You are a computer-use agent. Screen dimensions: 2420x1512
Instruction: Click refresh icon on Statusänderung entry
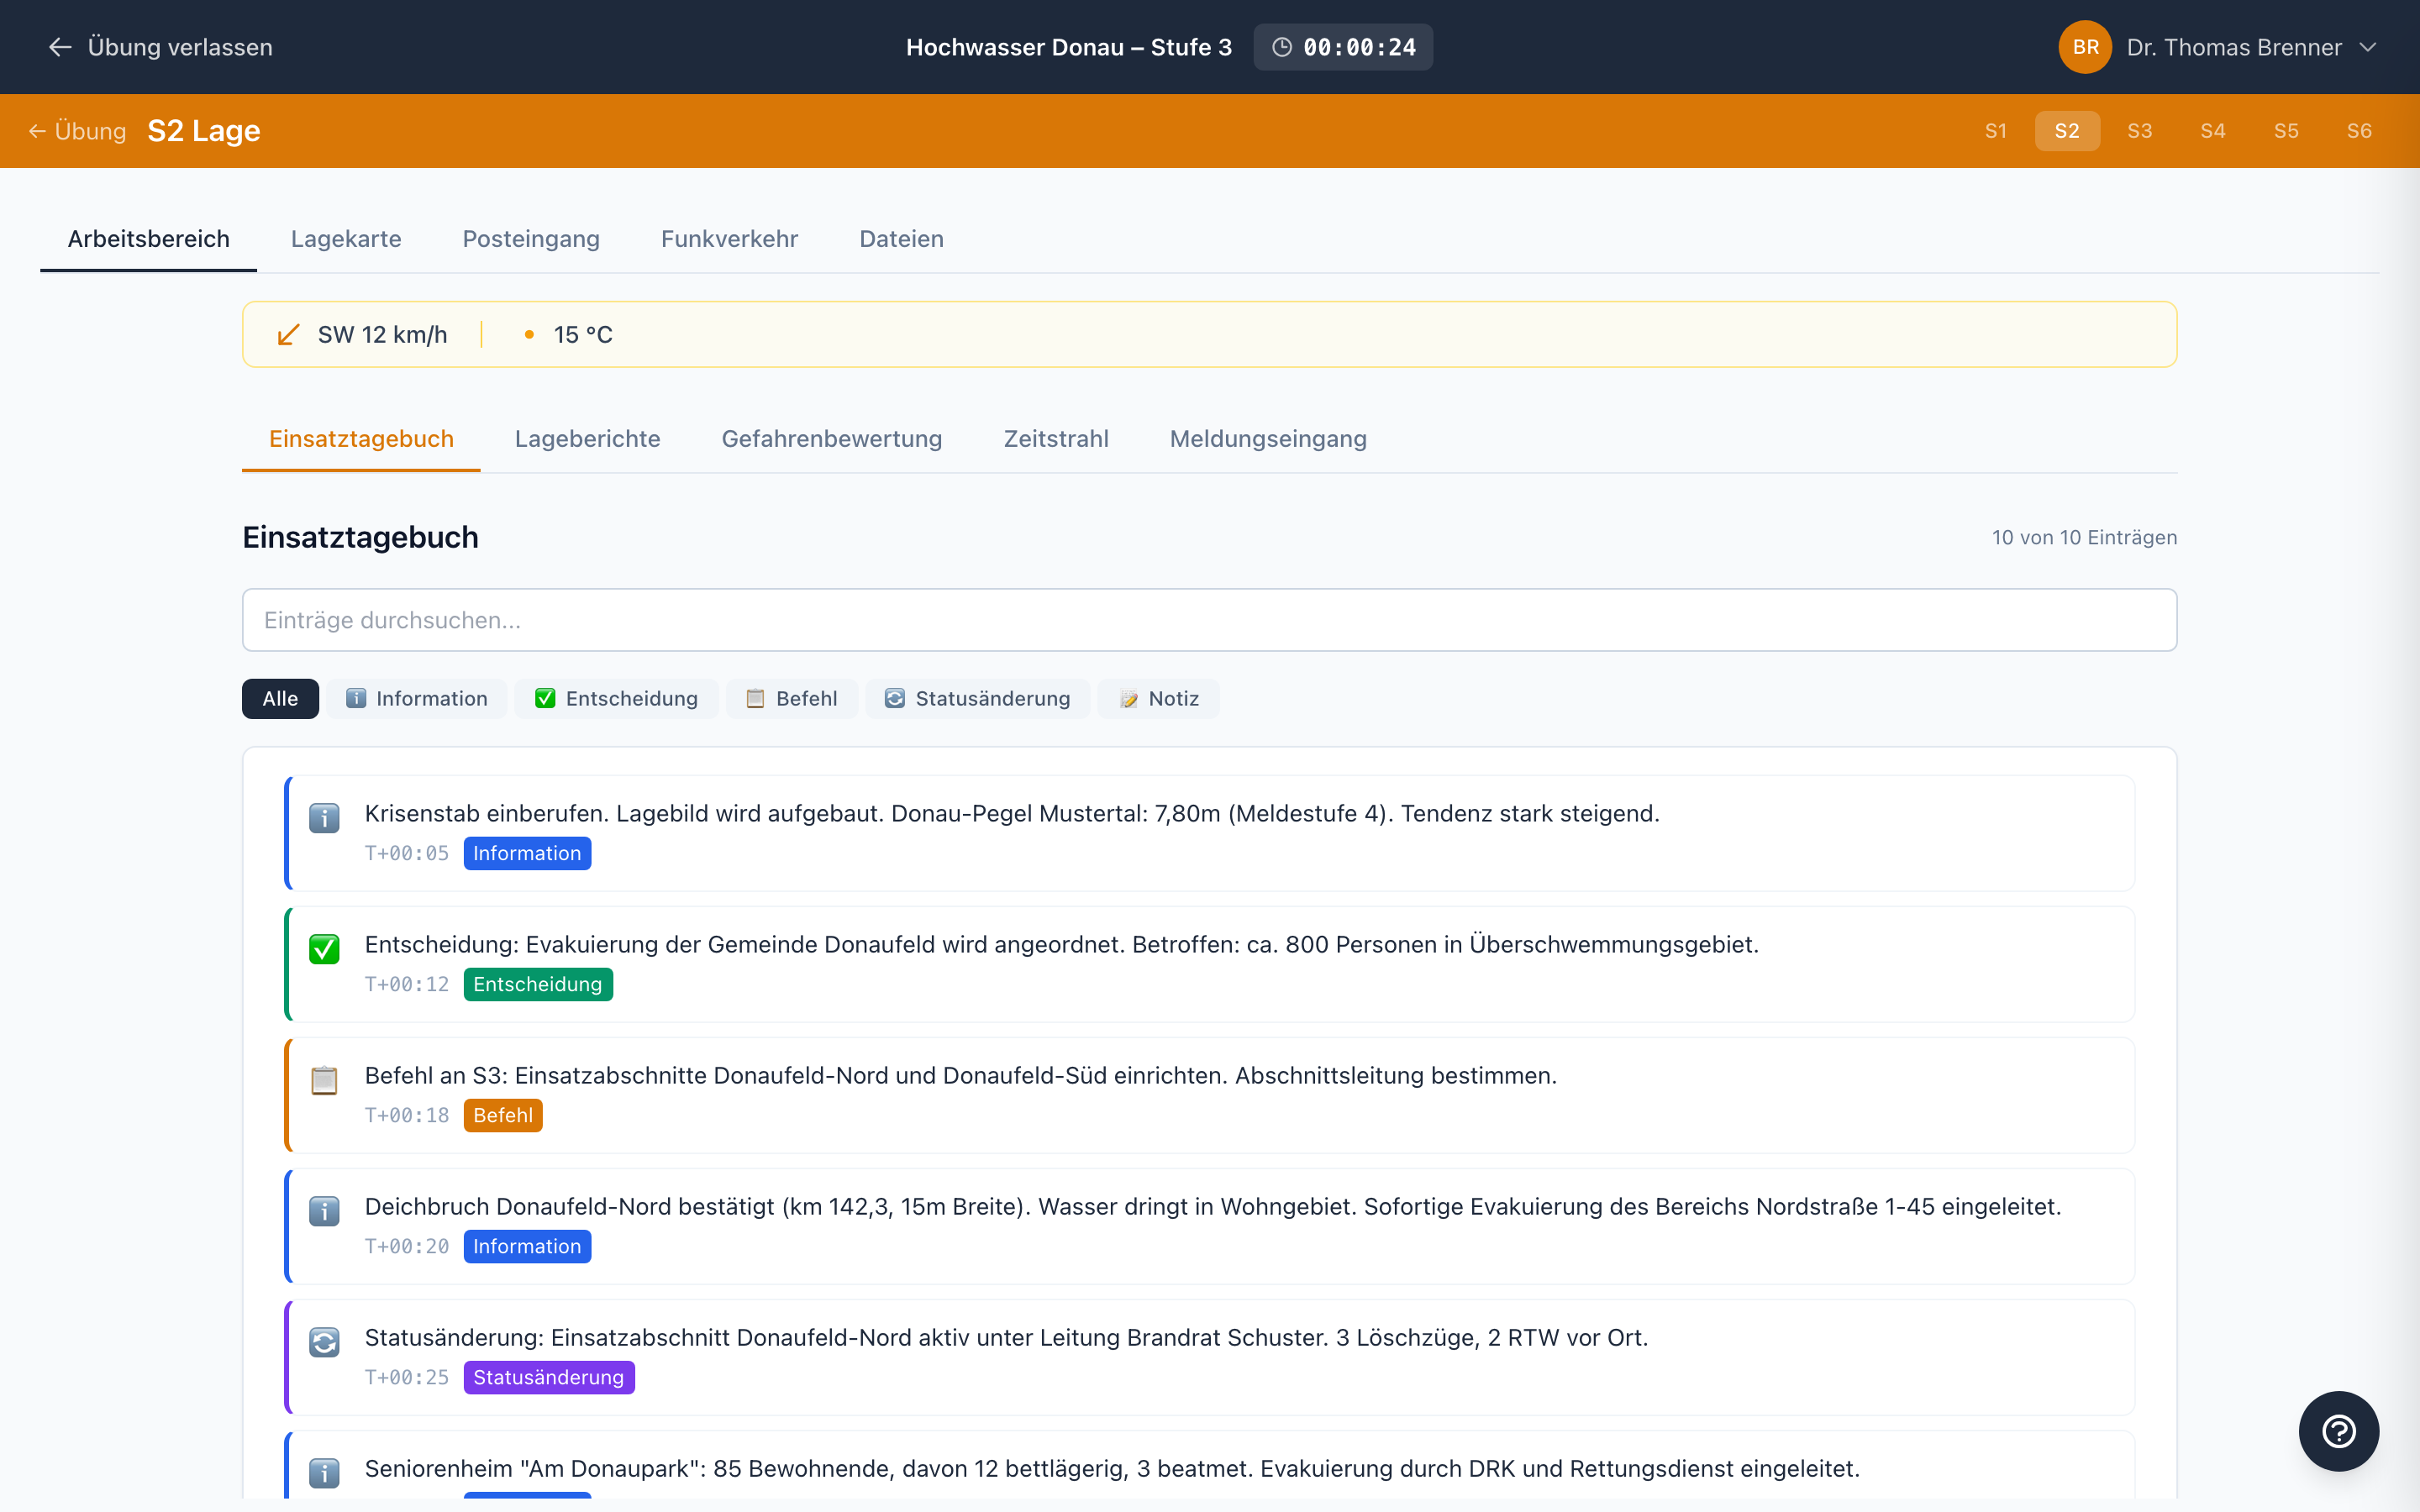coord(324,1342)
